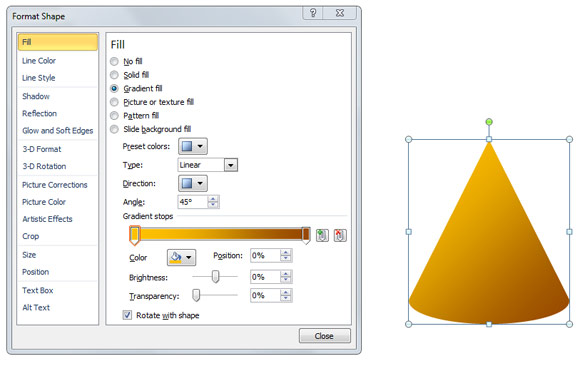Click the cone's top-right selection handle
Screen dimensions: 580x366
pos(570,140)
